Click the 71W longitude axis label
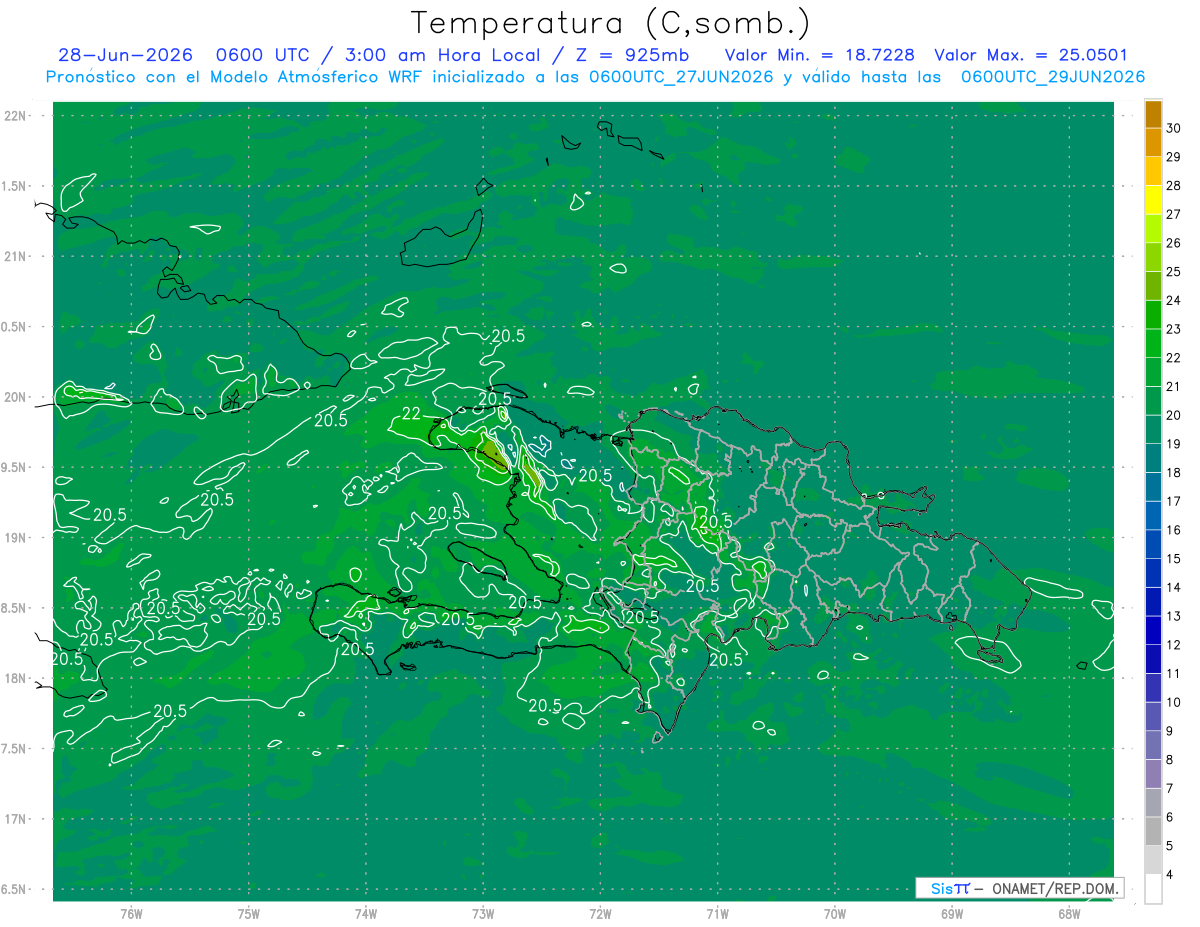The width and height of the screenshot is (1200, 927). pos(717,912)
